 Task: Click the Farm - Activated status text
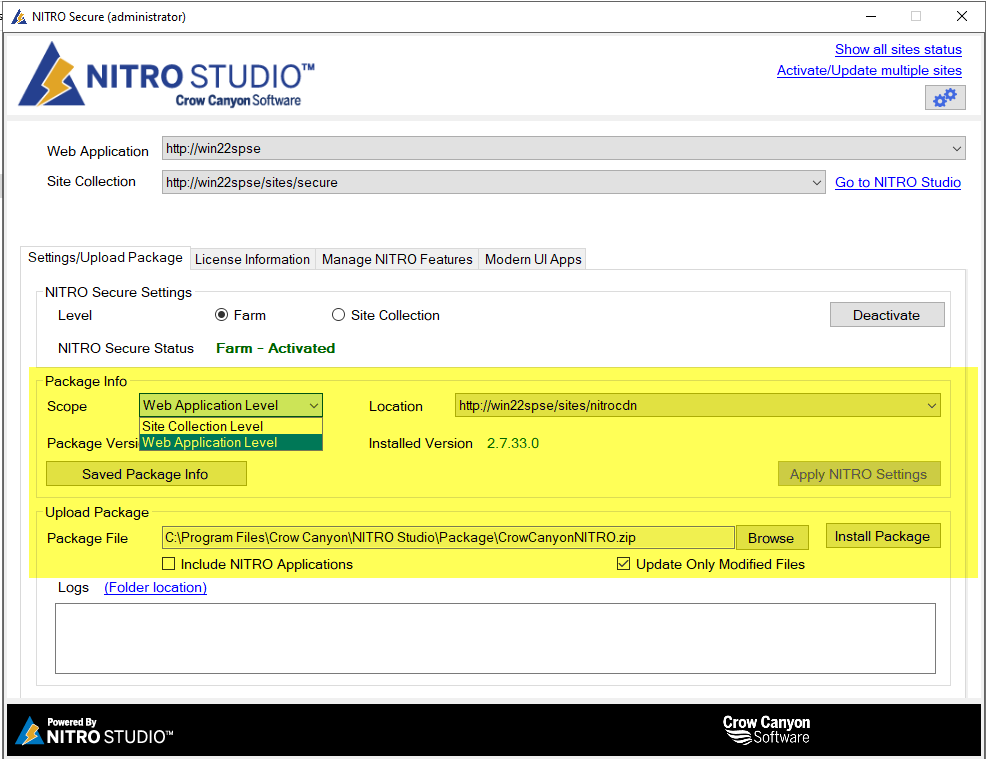(275, 348)
